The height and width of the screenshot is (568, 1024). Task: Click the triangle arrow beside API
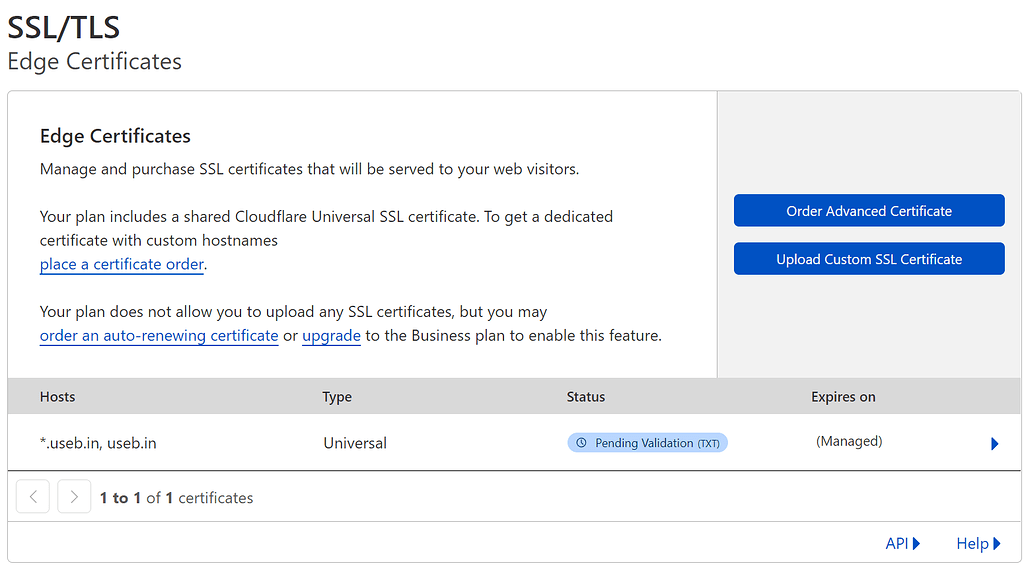point(916,544)
